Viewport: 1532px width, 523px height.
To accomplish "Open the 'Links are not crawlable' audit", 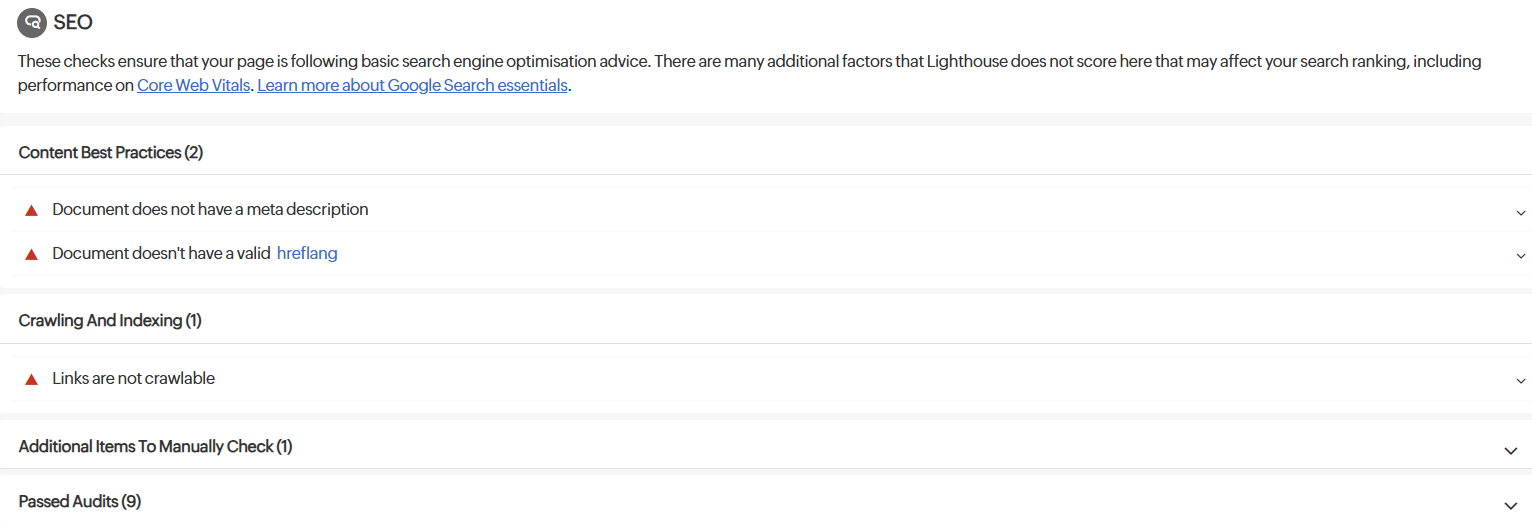I will click(133, 379).
